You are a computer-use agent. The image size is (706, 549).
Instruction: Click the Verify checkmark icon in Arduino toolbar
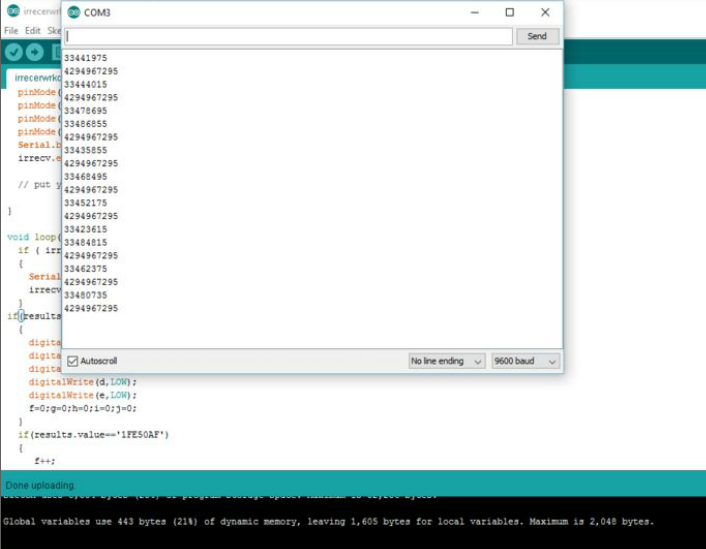point(14,52)
